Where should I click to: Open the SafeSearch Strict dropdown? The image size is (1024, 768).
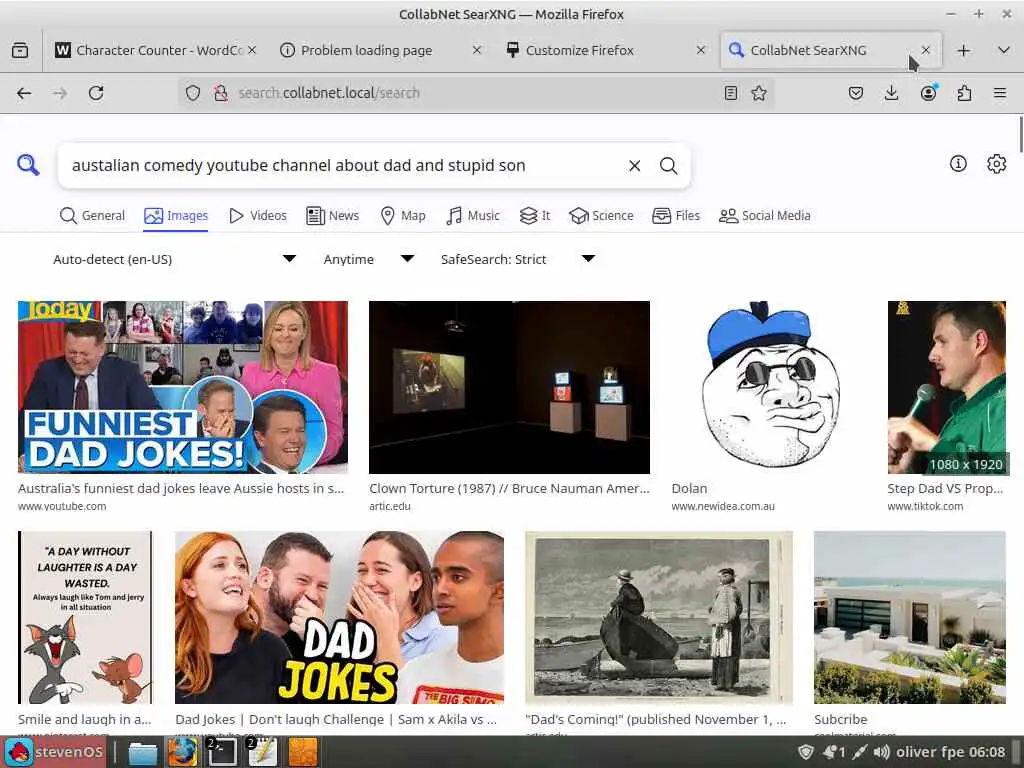click(517, 259)
